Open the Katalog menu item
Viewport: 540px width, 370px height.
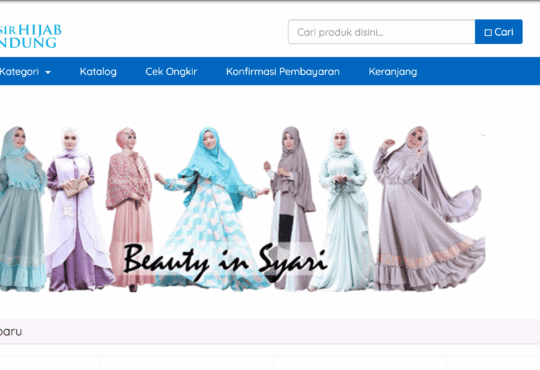(98, 72)
